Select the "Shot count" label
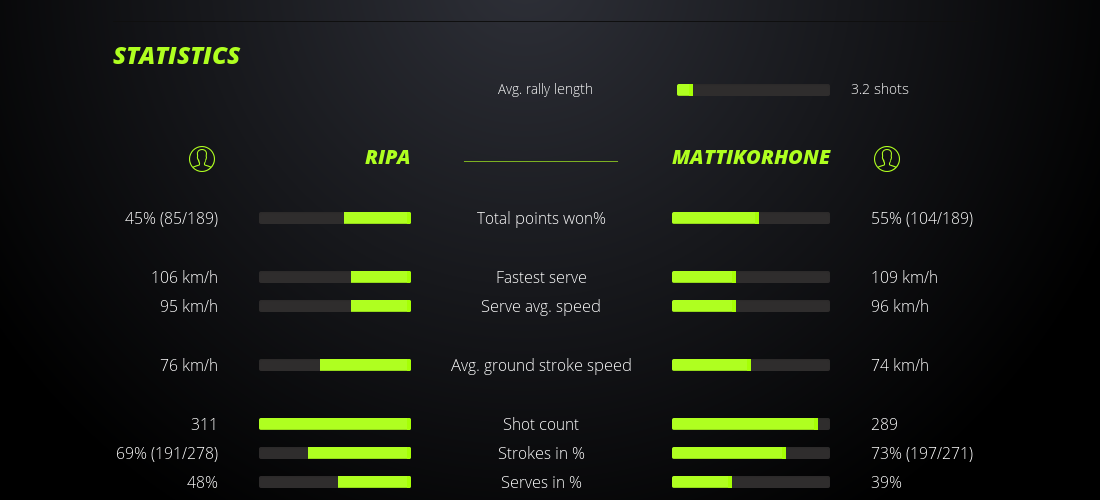The image size is (1100, 500). [x=541, y=424]
